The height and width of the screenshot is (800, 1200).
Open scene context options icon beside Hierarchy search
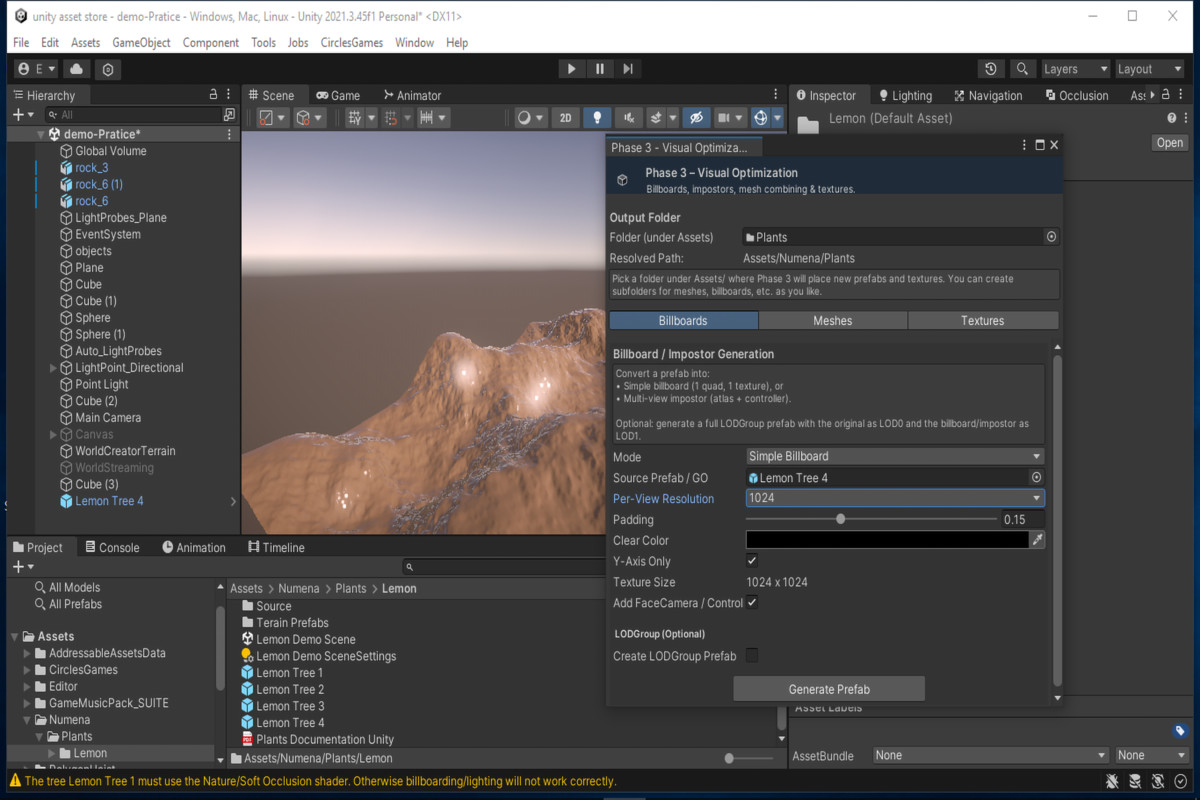230,115
